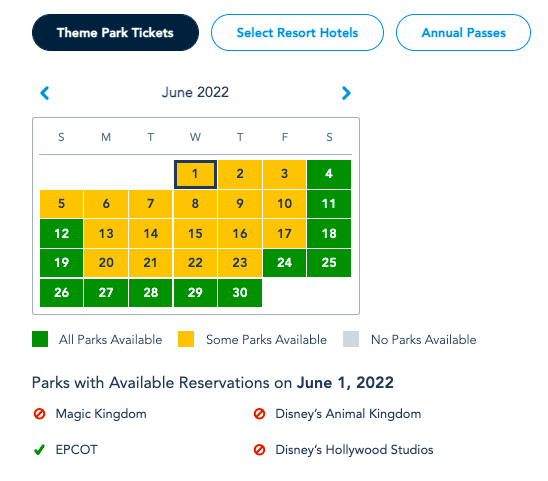Pick June 27 date cell

[x=106, y=293]
